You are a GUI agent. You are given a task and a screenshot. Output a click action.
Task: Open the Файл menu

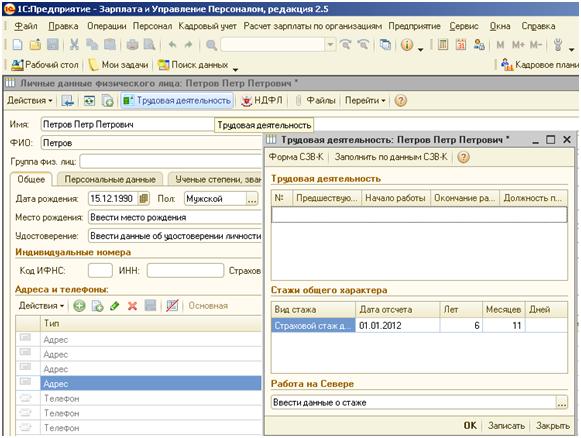26,26
